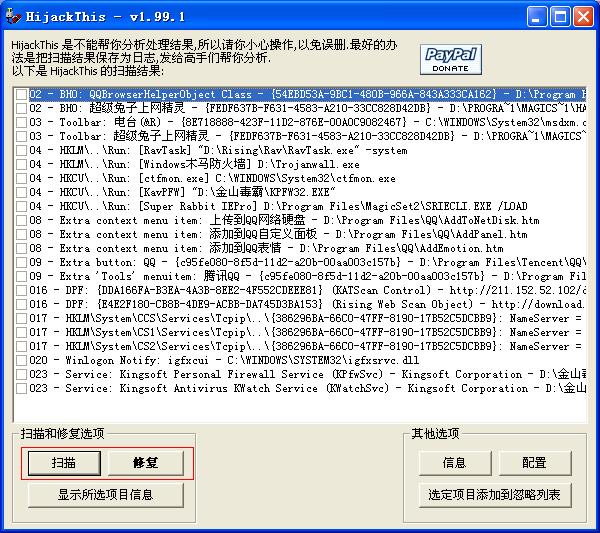The height and width of the screenshot is (533, 600).
Task: Select the AddEmotion.htm row text
Action: click(x=266, y=248)
